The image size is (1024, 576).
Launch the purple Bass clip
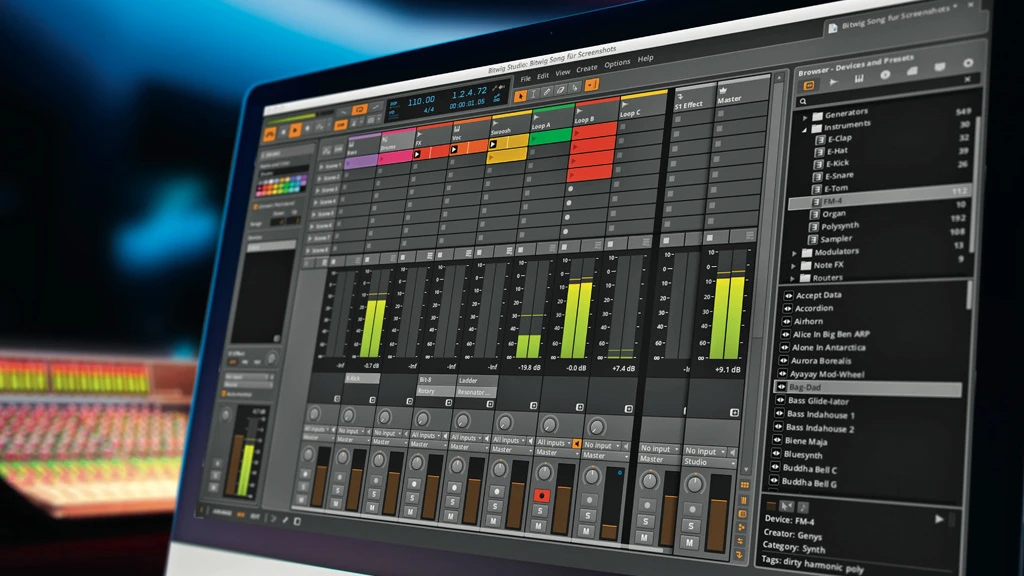[361, 162]
